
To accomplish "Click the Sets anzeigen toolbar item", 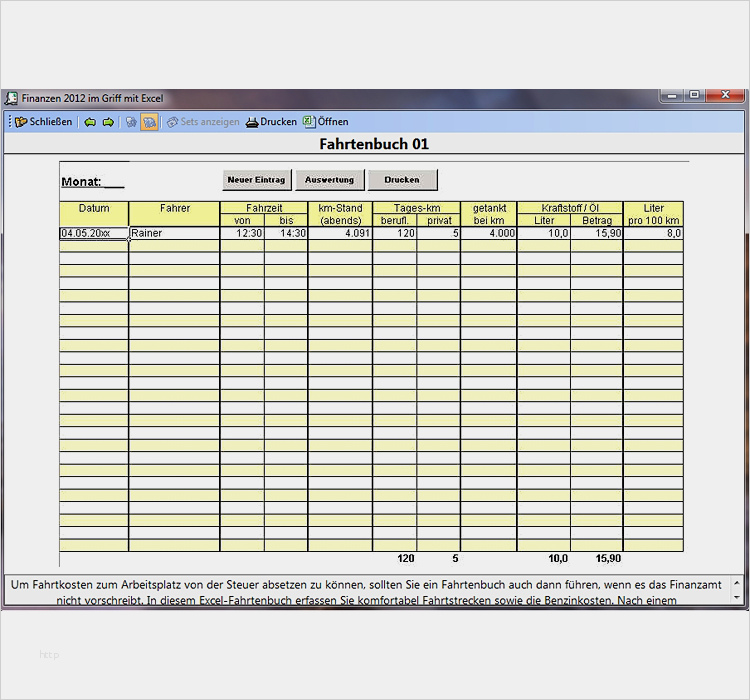I will point(203,122).
